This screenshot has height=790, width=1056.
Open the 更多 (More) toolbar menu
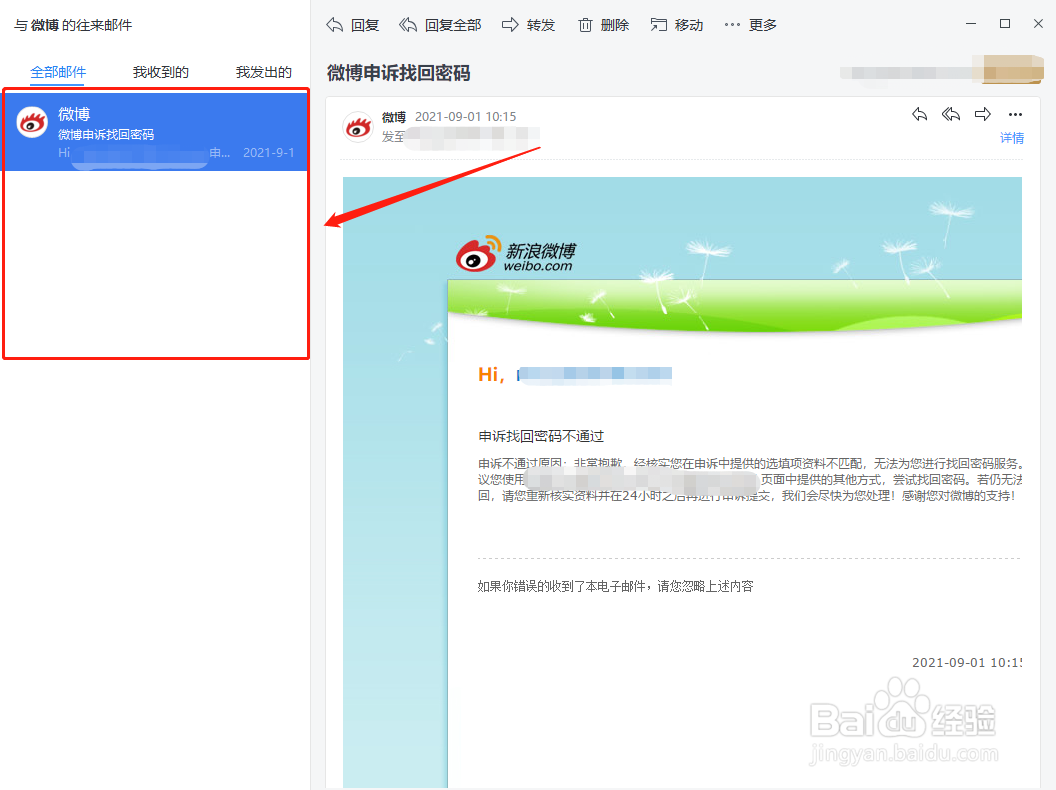pyautogui.click(x=750, y=26)
